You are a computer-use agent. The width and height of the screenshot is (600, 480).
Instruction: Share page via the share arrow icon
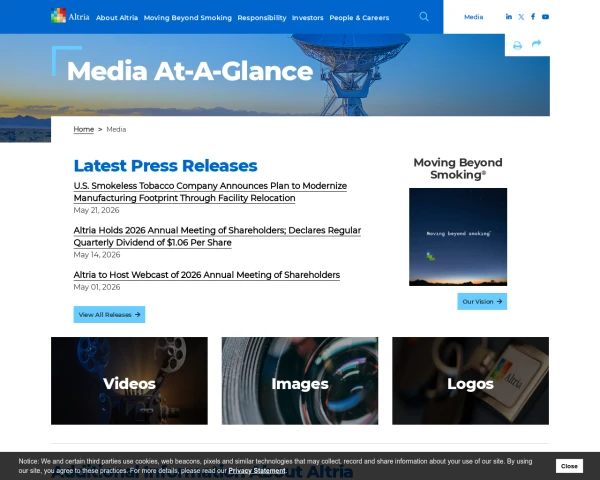536,44
